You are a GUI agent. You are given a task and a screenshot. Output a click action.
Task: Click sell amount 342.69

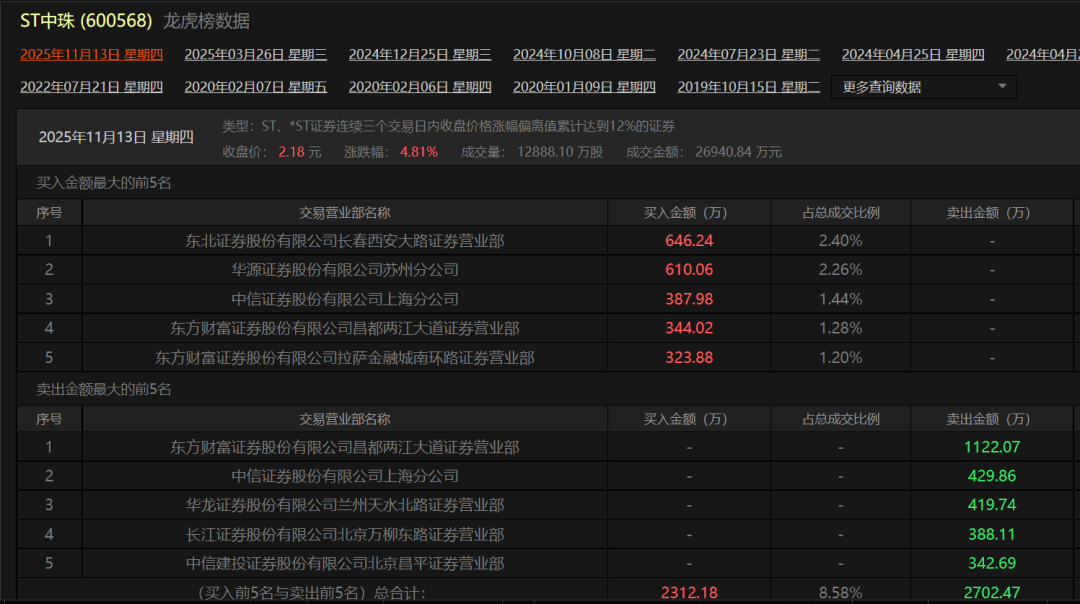coord(992,564)
